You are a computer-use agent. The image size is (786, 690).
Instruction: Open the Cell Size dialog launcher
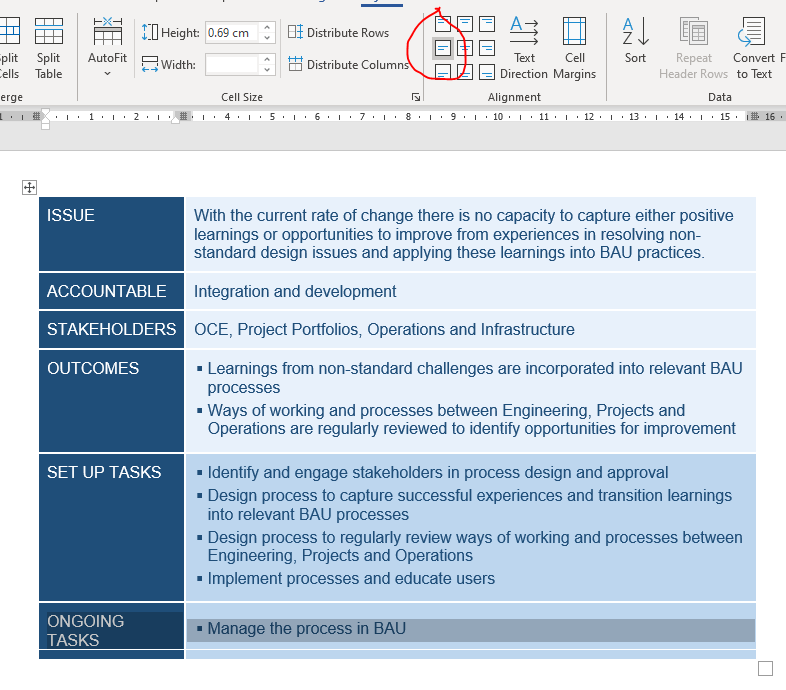click(x=416, y=97)
